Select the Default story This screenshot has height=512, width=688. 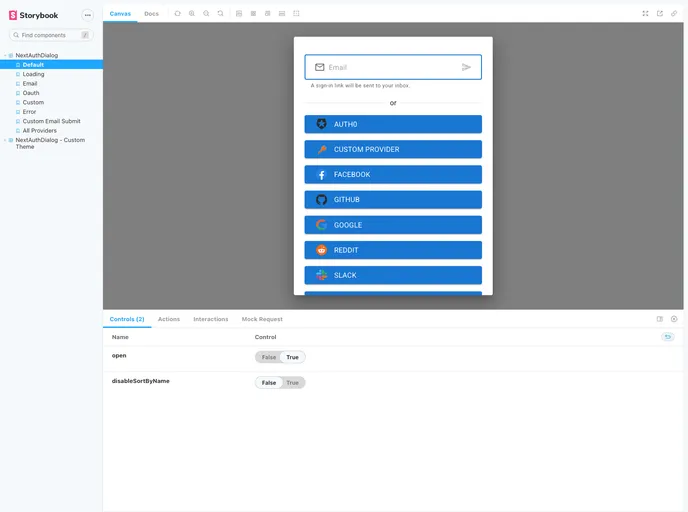click(x=51, y=64)
